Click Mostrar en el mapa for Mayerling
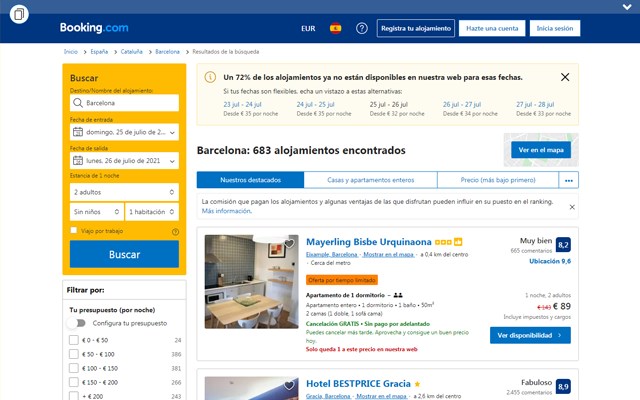The height and width of the screenshot is (400, 640). (388, 254)
